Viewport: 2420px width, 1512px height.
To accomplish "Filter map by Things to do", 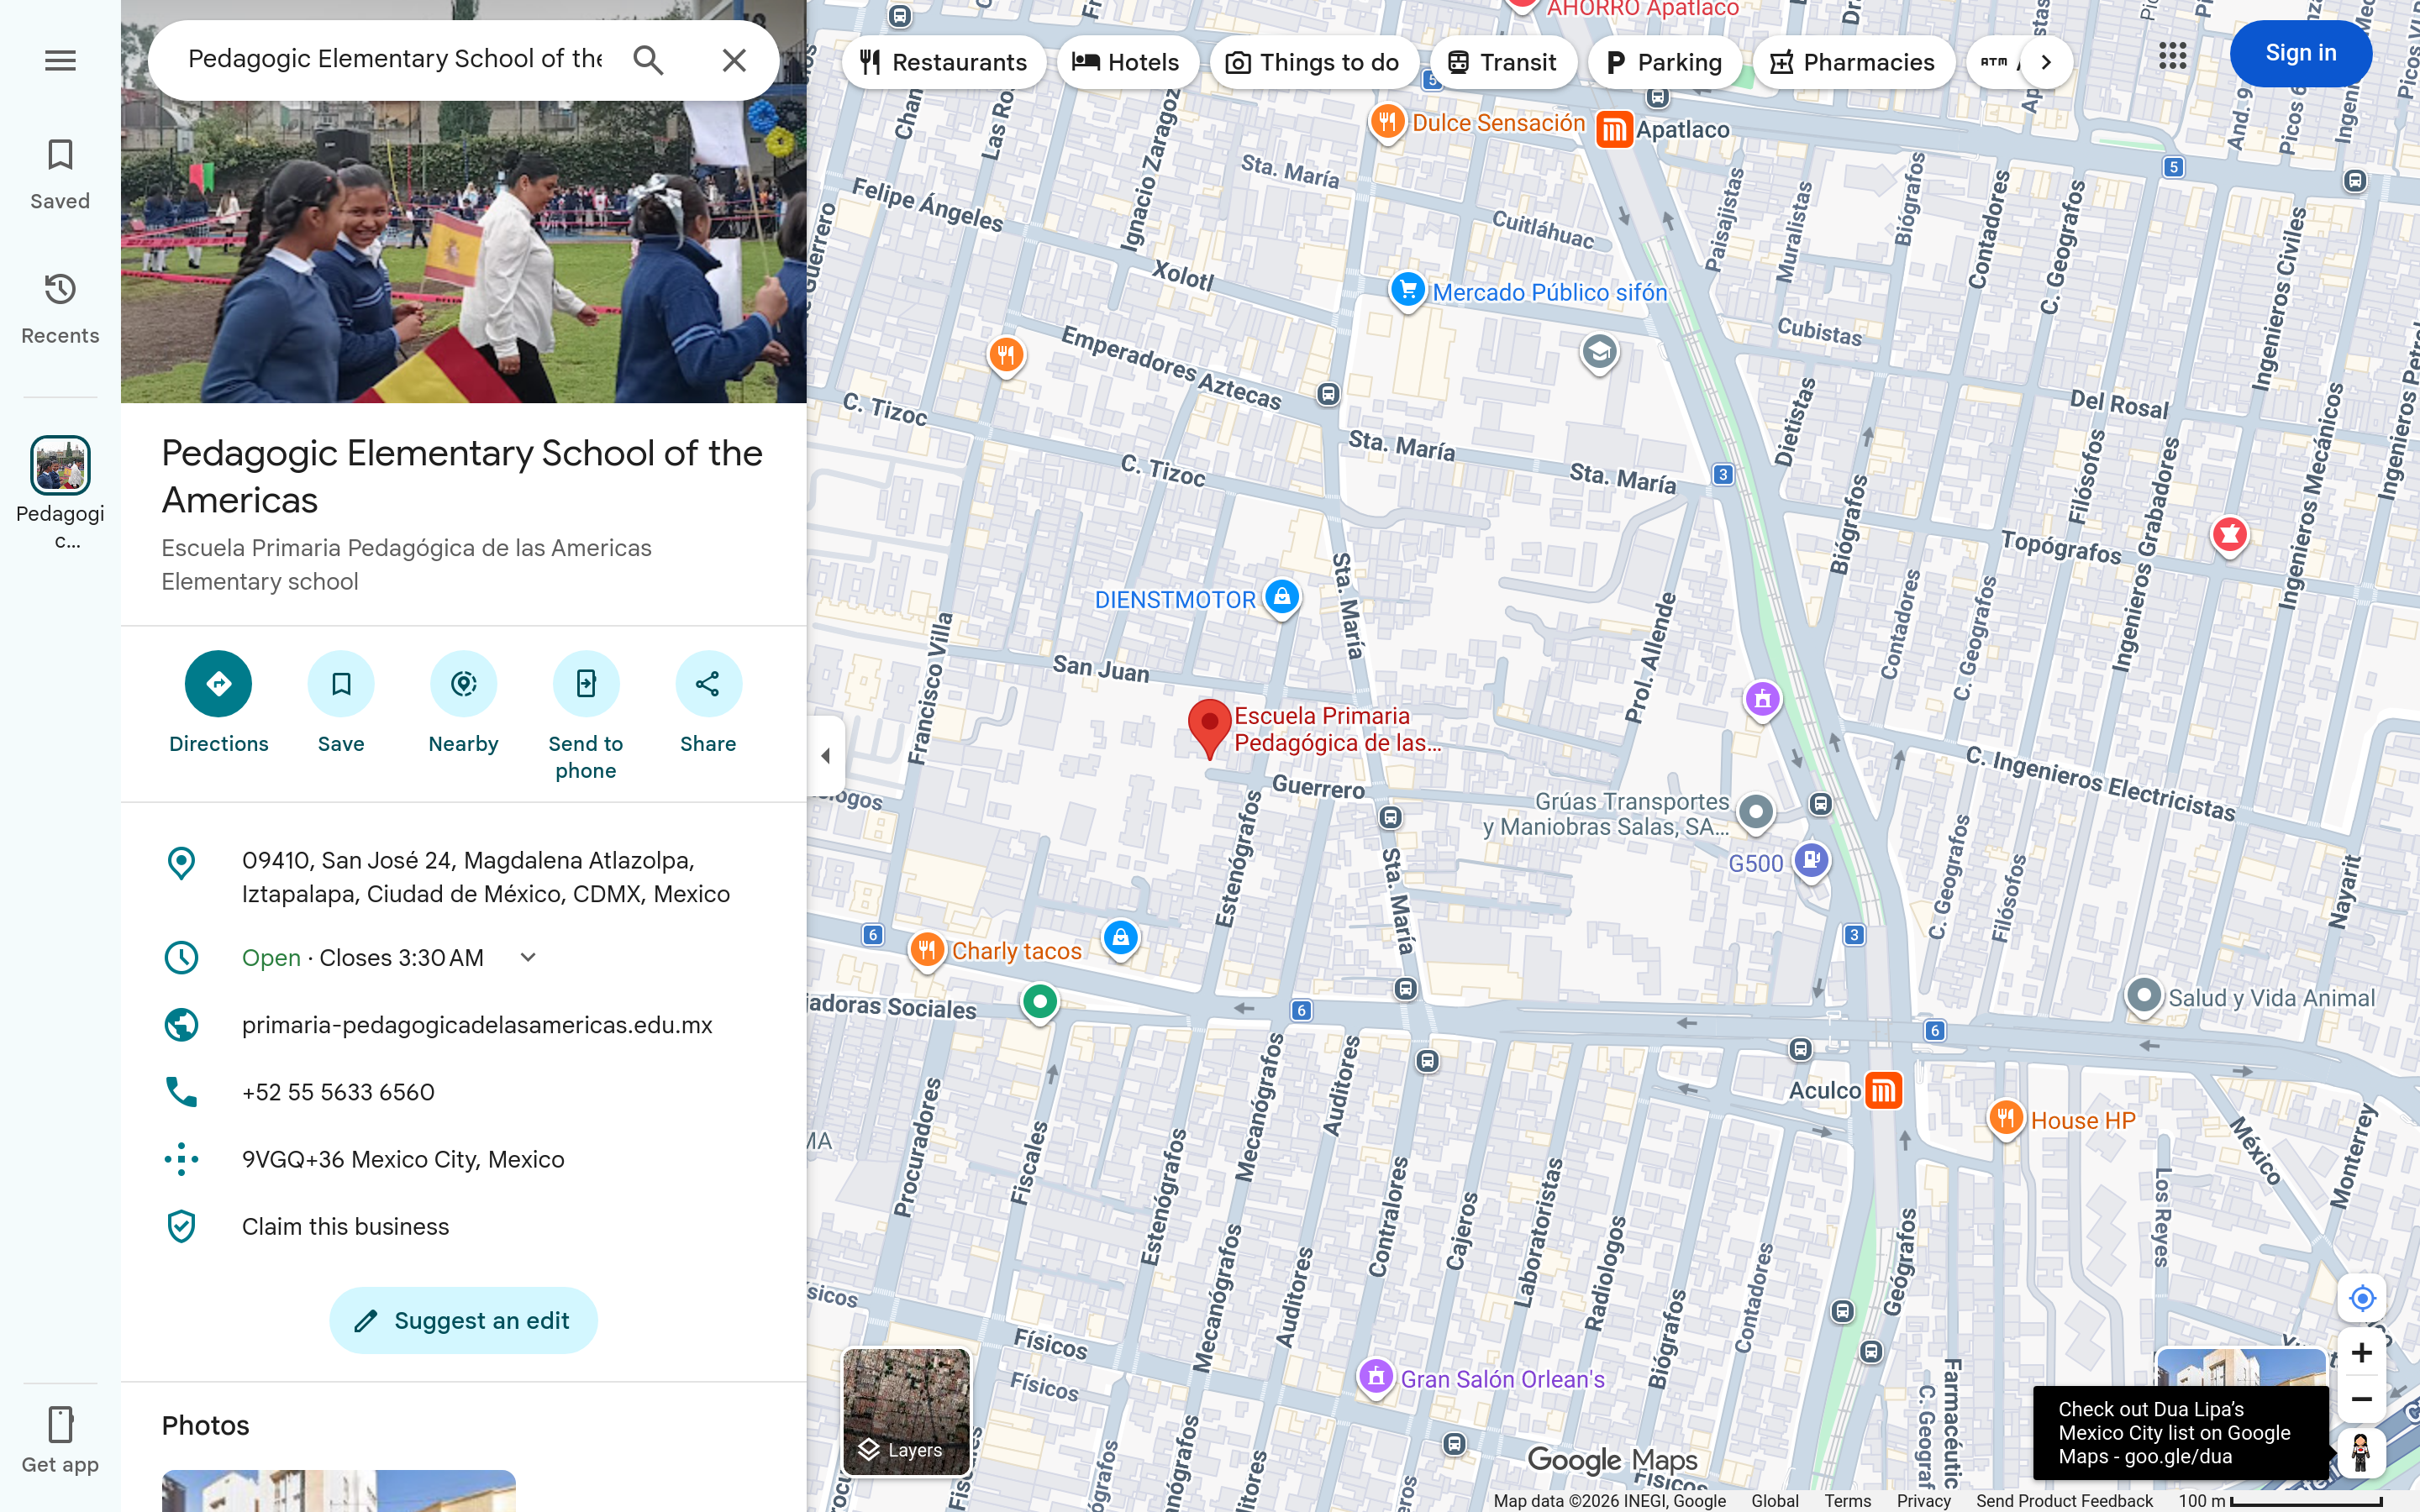I will 1314,62.
